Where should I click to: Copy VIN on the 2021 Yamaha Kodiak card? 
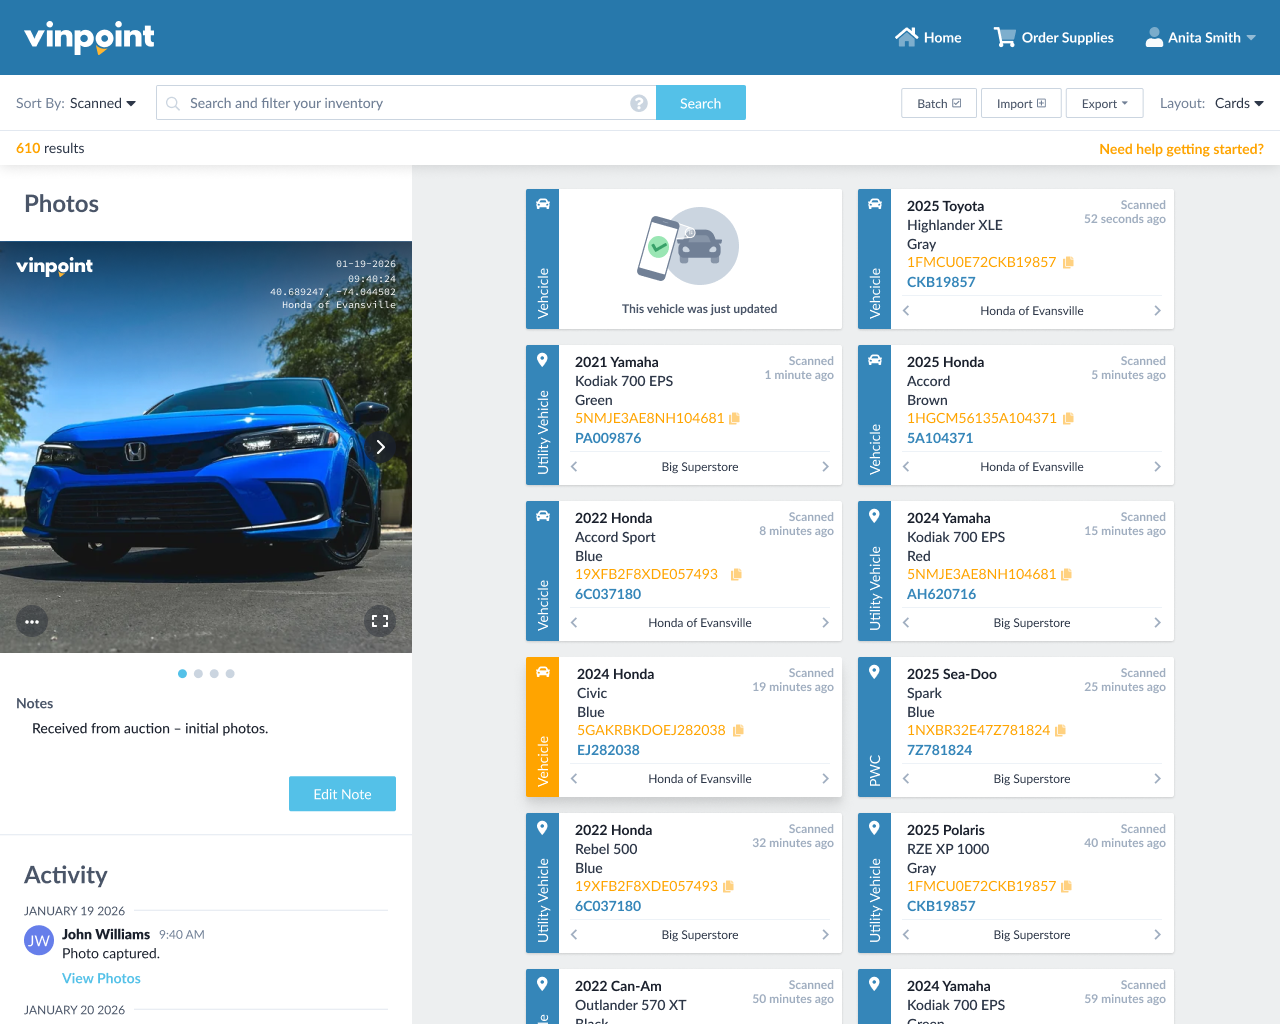click(735, 418)
